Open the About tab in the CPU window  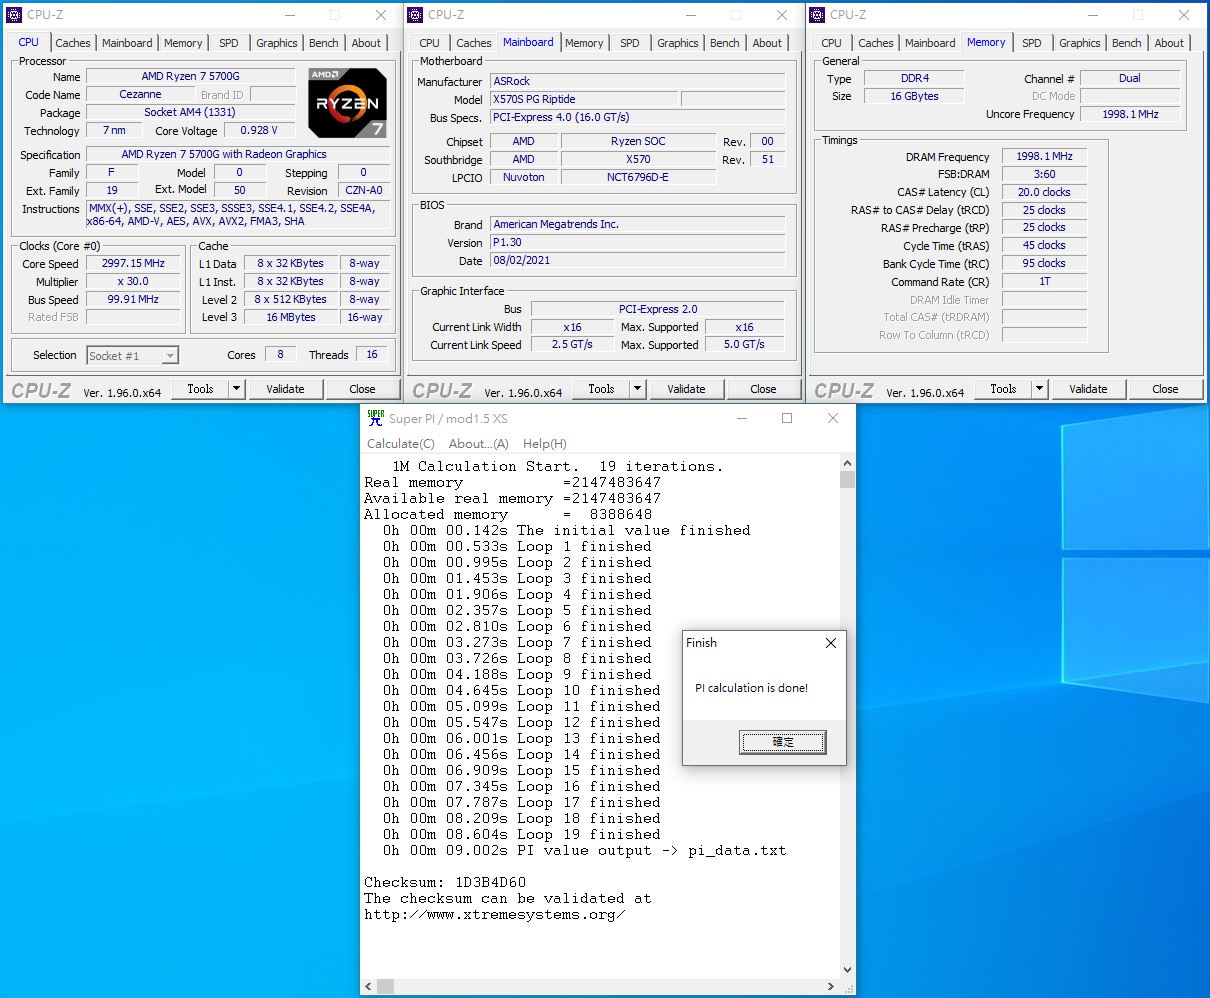[x=366, y=43]
